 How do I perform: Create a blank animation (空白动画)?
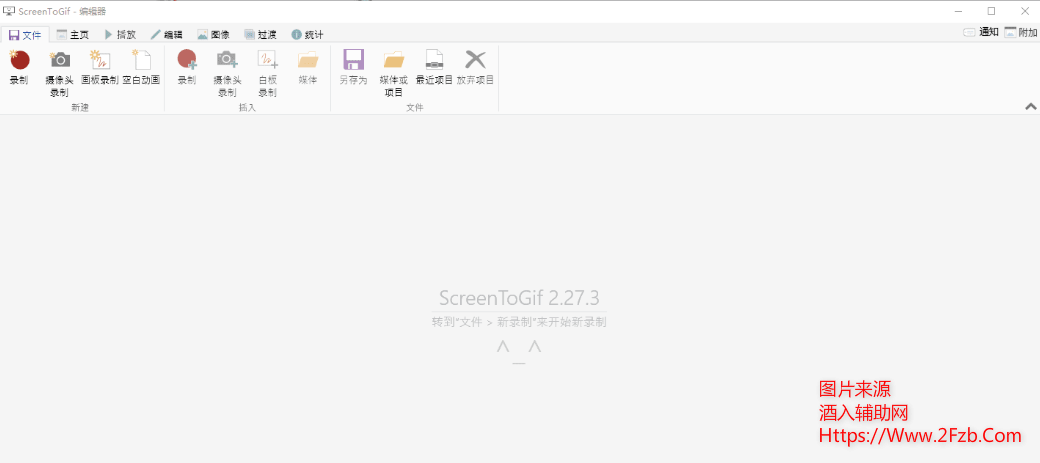tap(141, 67)
